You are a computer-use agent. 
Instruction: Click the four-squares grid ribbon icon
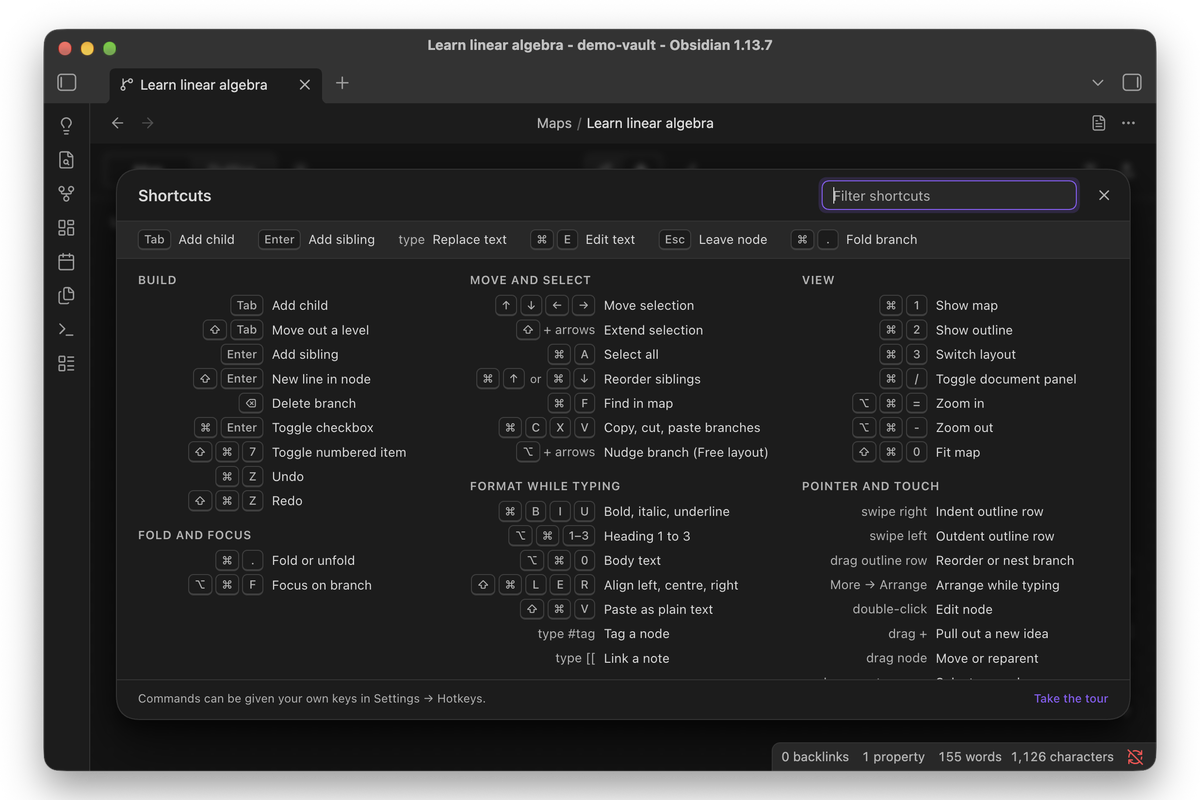[x=66, y=228]
